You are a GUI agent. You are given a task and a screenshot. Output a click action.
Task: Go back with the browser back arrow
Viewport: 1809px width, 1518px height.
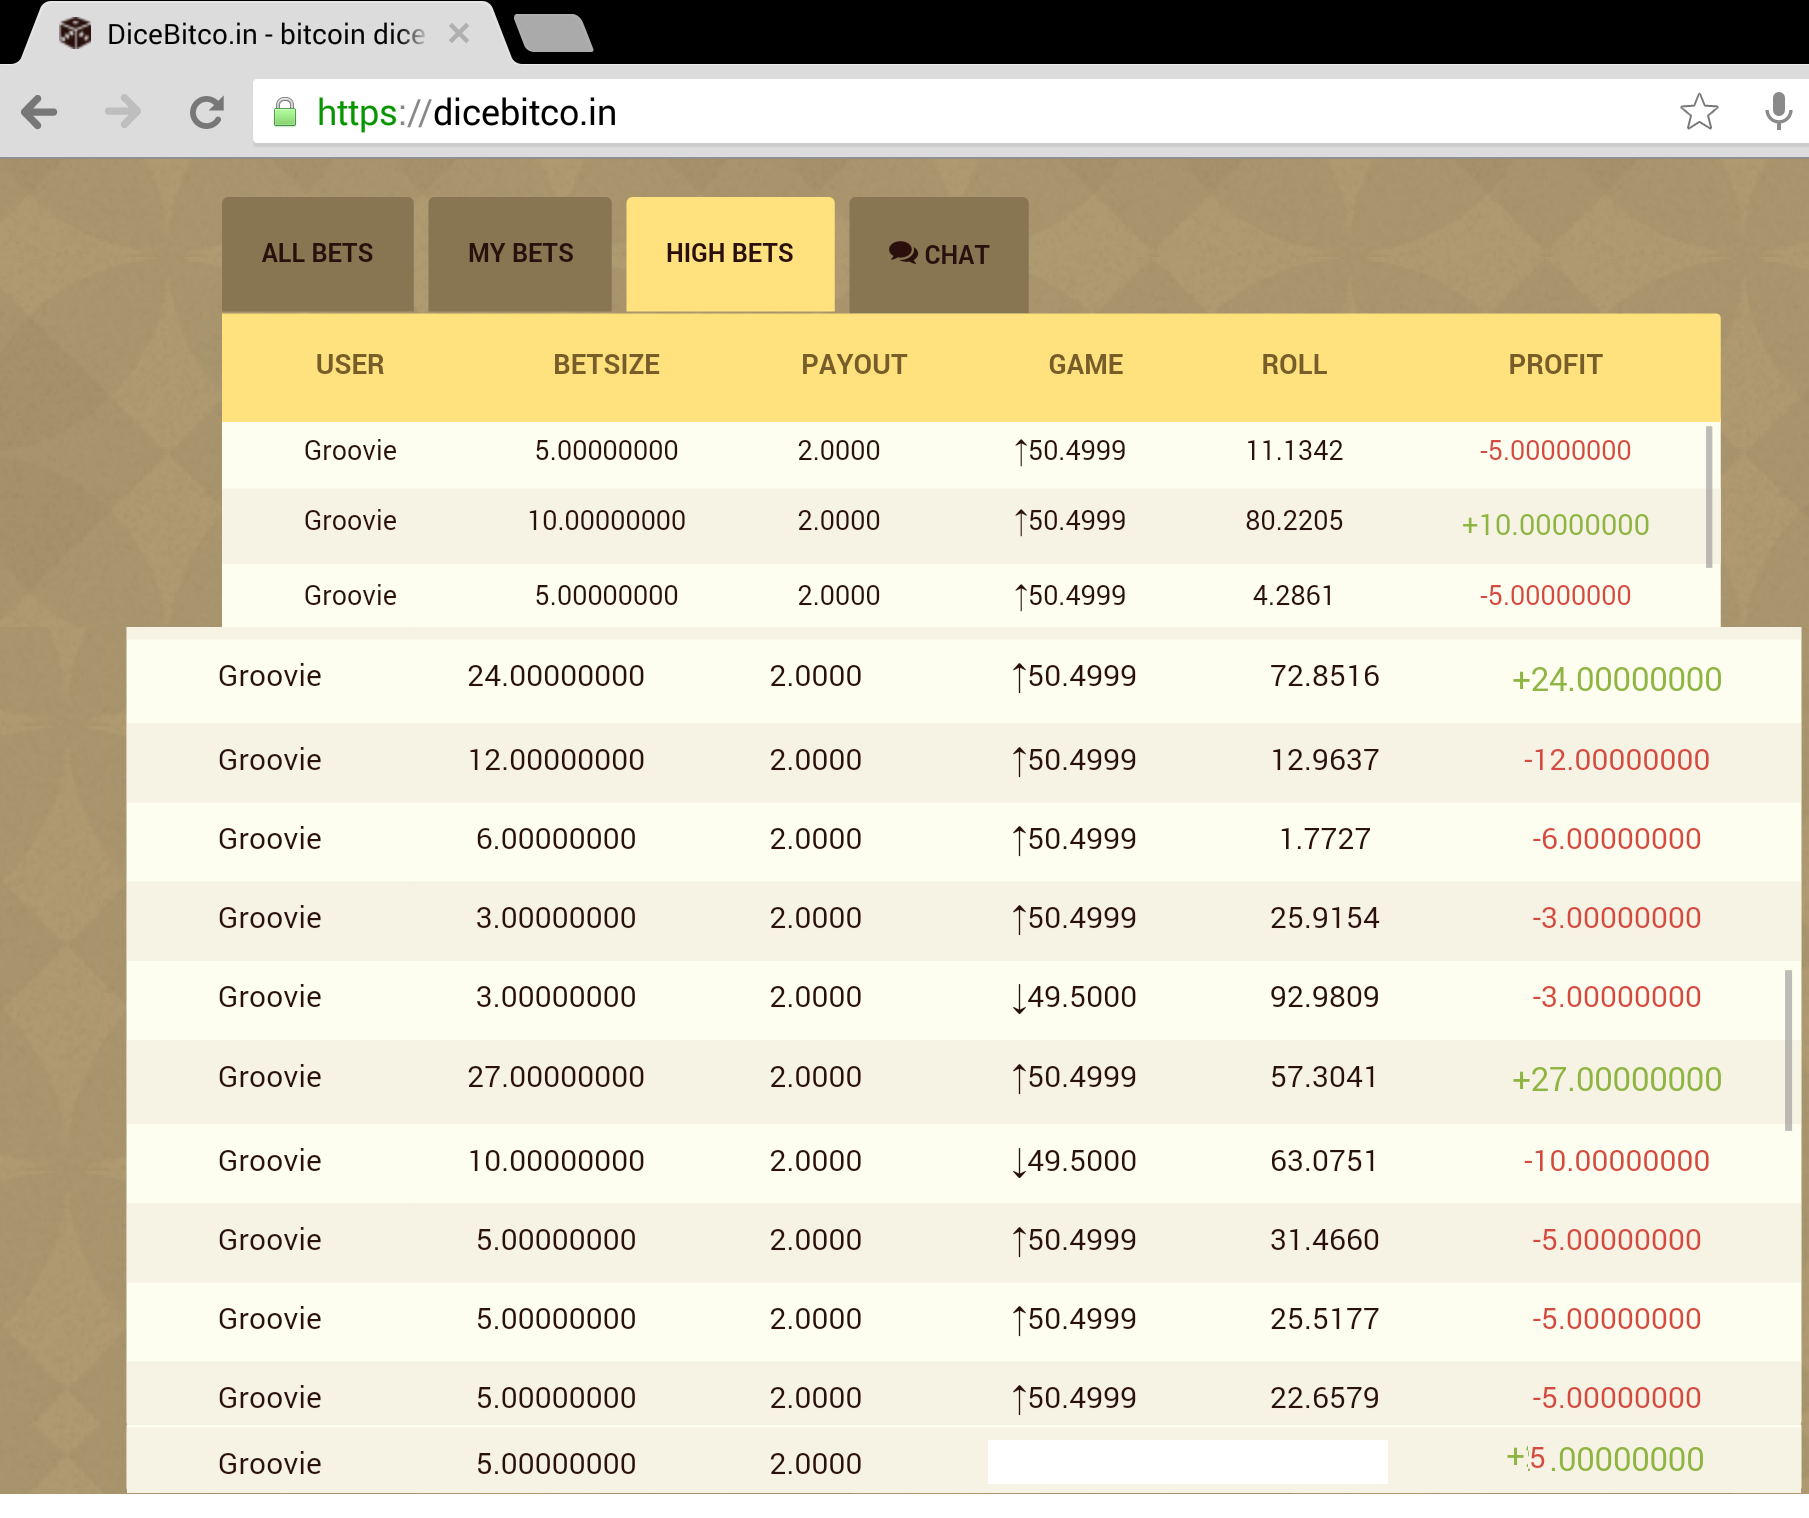[39, 112]
